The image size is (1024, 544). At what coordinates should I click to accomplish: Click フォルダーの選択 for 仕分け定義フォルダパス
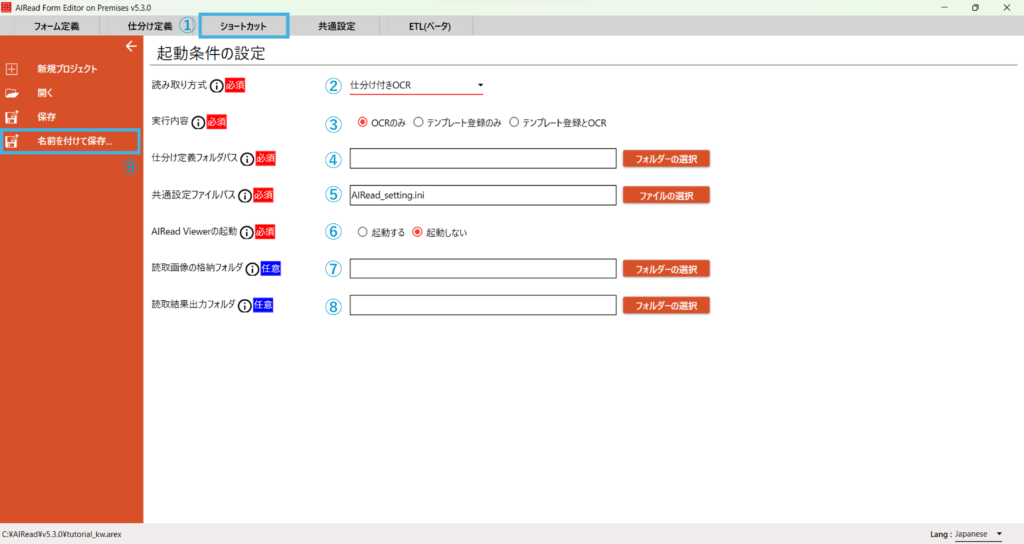tap(665, 159)
